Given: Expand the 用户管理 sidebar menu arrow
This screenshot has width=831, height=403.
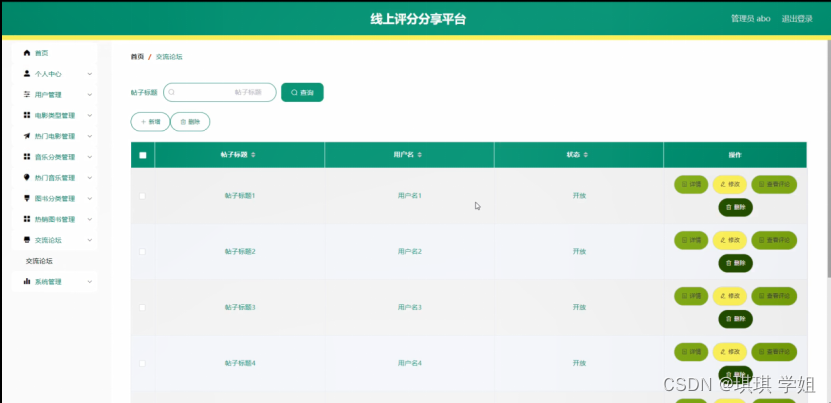Looking at the screenshot, I should click(x=90, y=94).
